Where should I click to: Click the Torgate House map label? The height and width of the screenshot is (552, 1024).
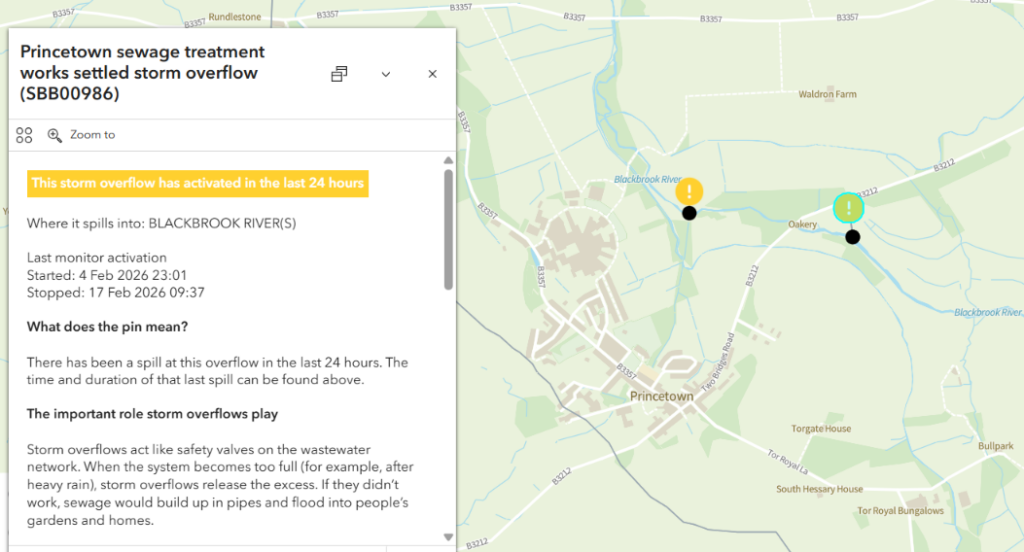821,429
